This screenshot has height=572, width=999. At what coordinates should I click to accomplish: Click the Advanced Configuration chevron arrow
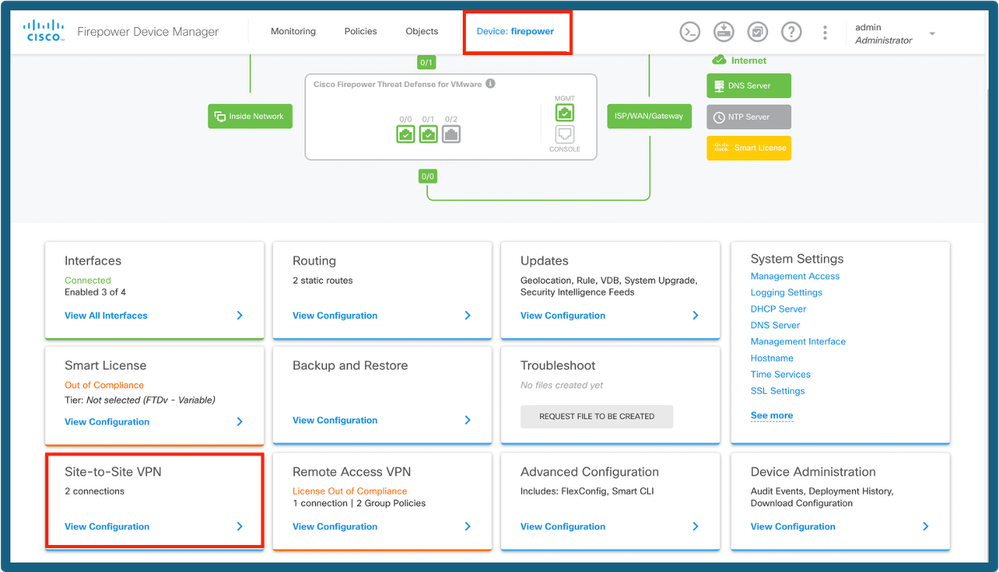pos(695,527)
